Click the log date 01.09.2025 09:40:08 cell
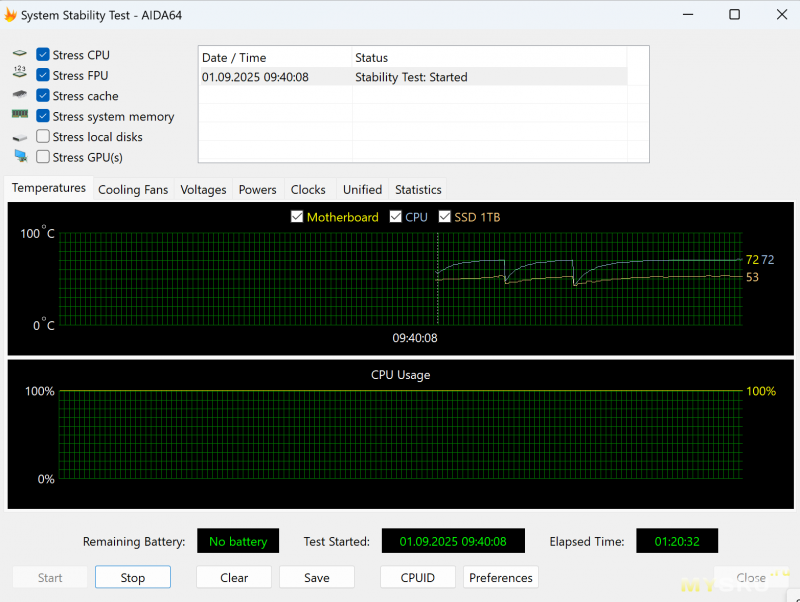Screen dimensions: 800x602 (x=255, y=77)
